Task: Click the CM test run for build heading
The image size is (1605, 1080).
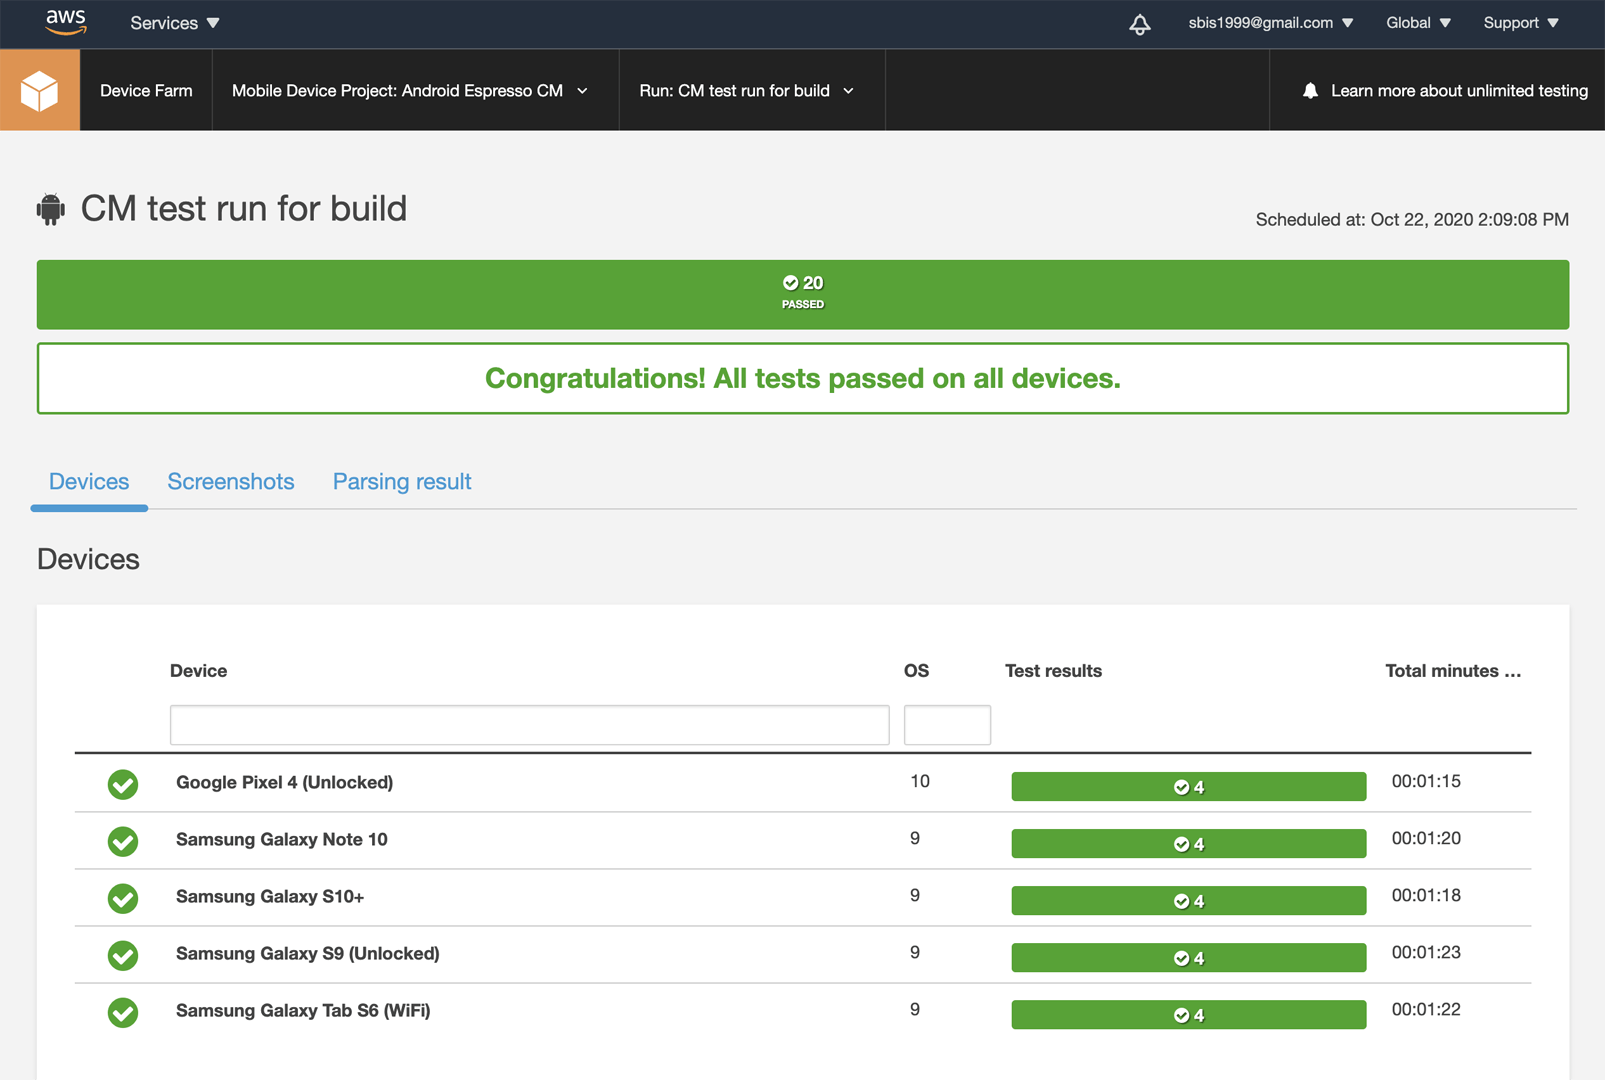Action: (244, 208)
